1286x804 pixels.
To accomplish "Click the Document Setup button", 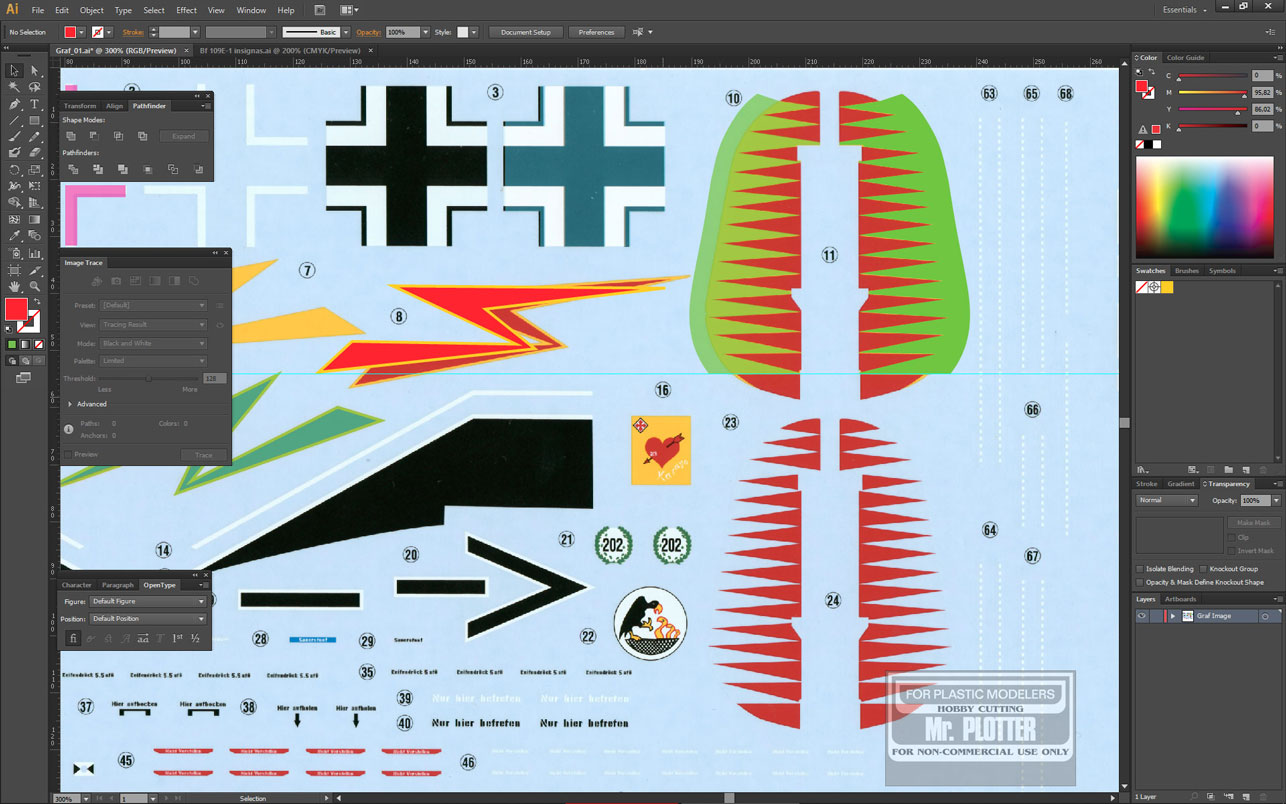I will pos(526,32).
